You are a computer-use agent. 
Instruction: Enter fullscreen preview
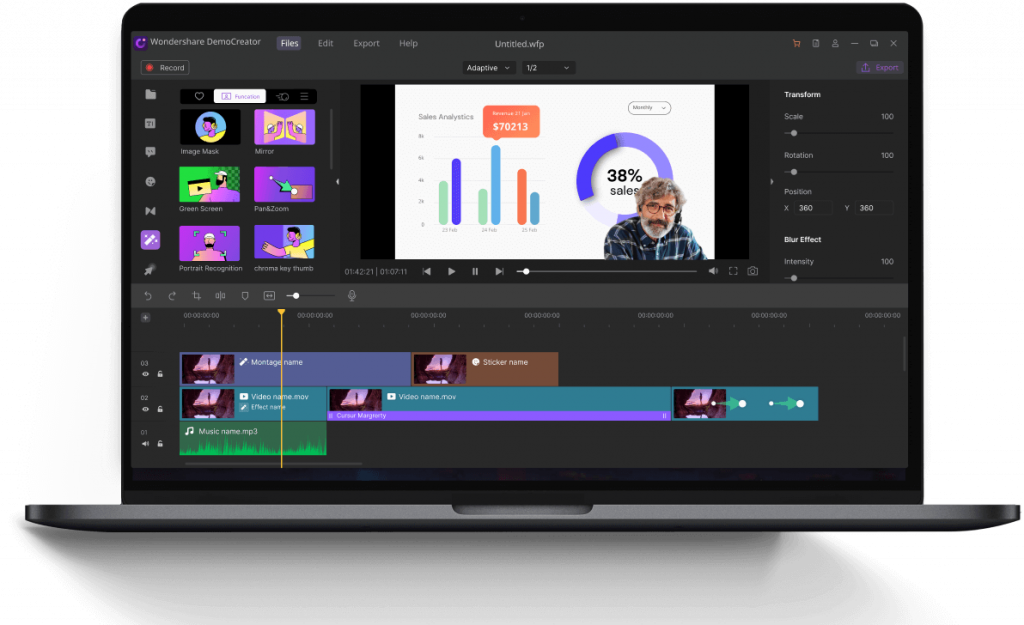(x=733, y=271)
